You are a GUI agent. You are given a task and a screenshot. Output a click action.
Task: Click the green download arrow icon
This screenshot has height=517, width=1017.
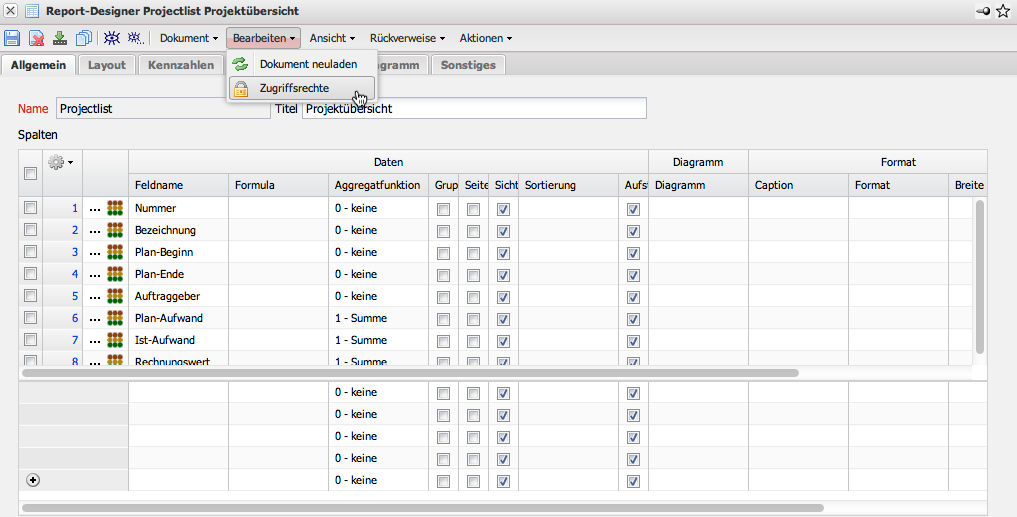click(x=60, y=38)
